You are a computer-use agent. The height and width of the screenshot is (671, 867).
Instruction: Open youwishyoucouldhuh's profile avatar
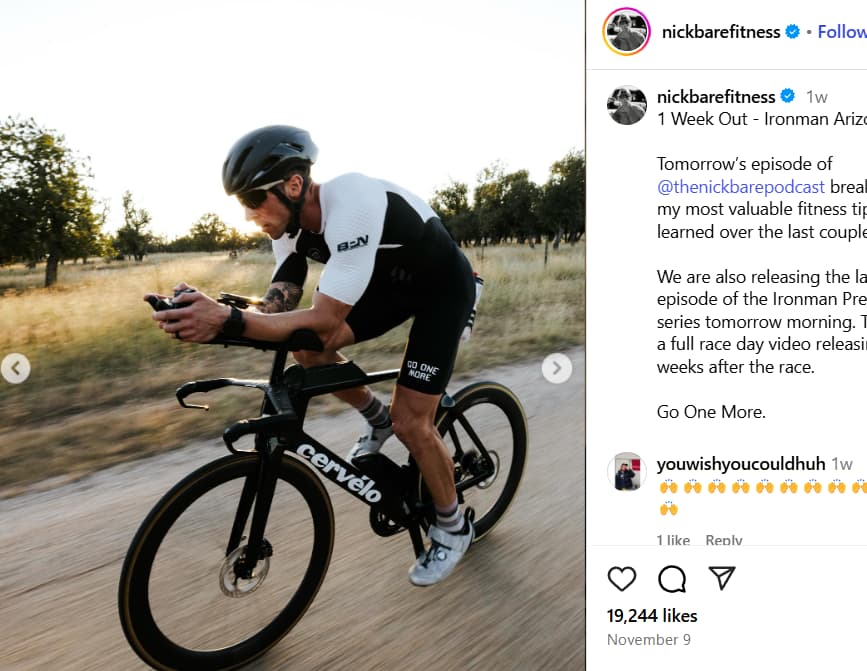pyautogui.click(x=627, y=472)
